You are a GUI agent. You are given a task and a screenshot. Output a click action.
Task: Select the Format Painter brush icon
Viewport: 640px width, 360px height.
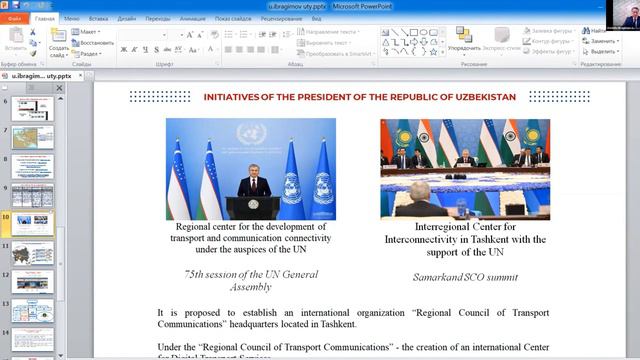tap(33, 53)
